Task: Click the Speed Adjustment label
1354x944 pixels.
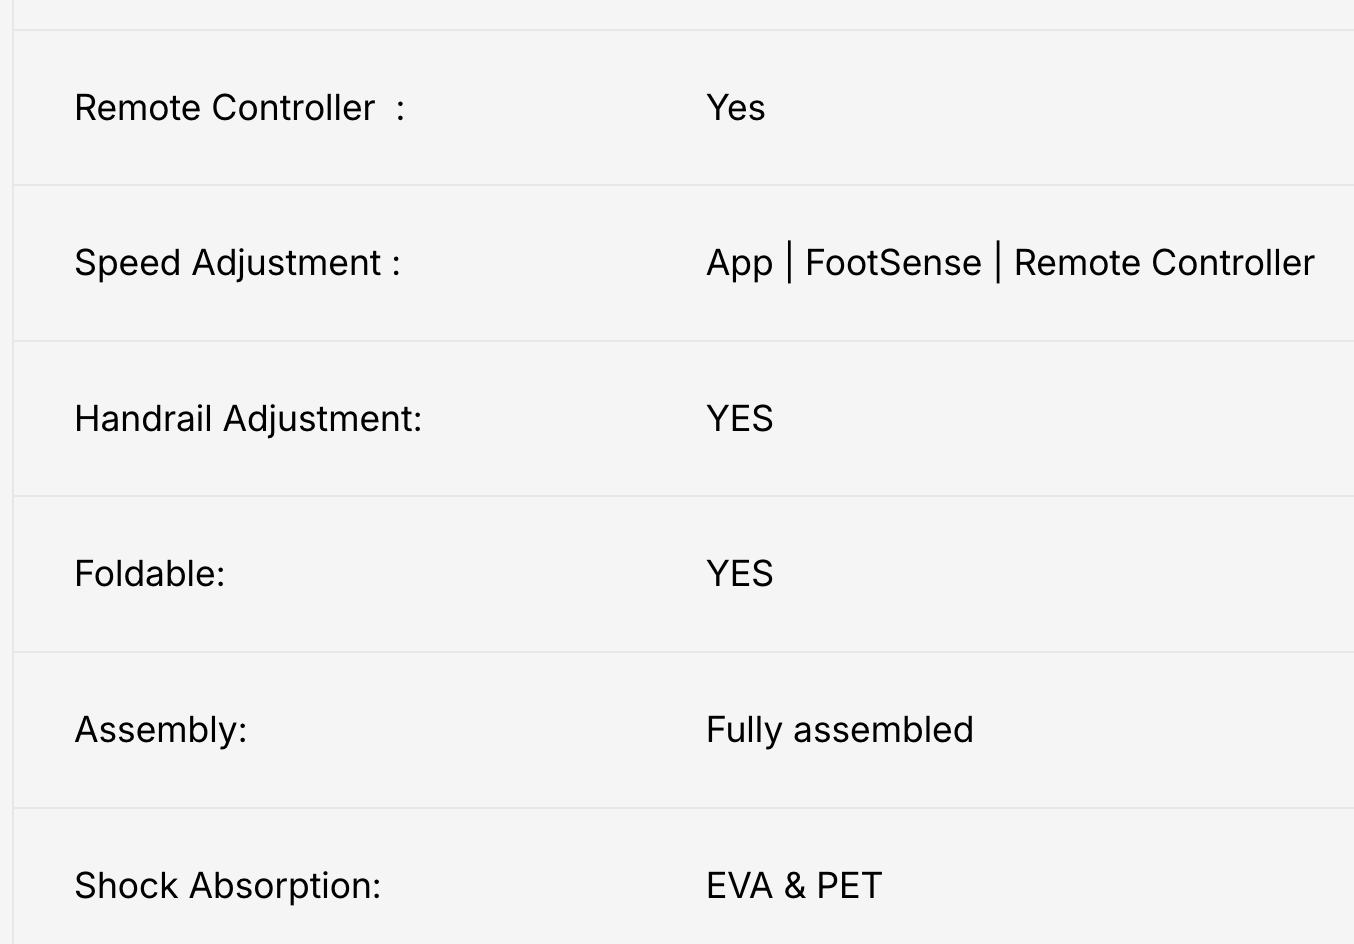Action: click(237, 263)
